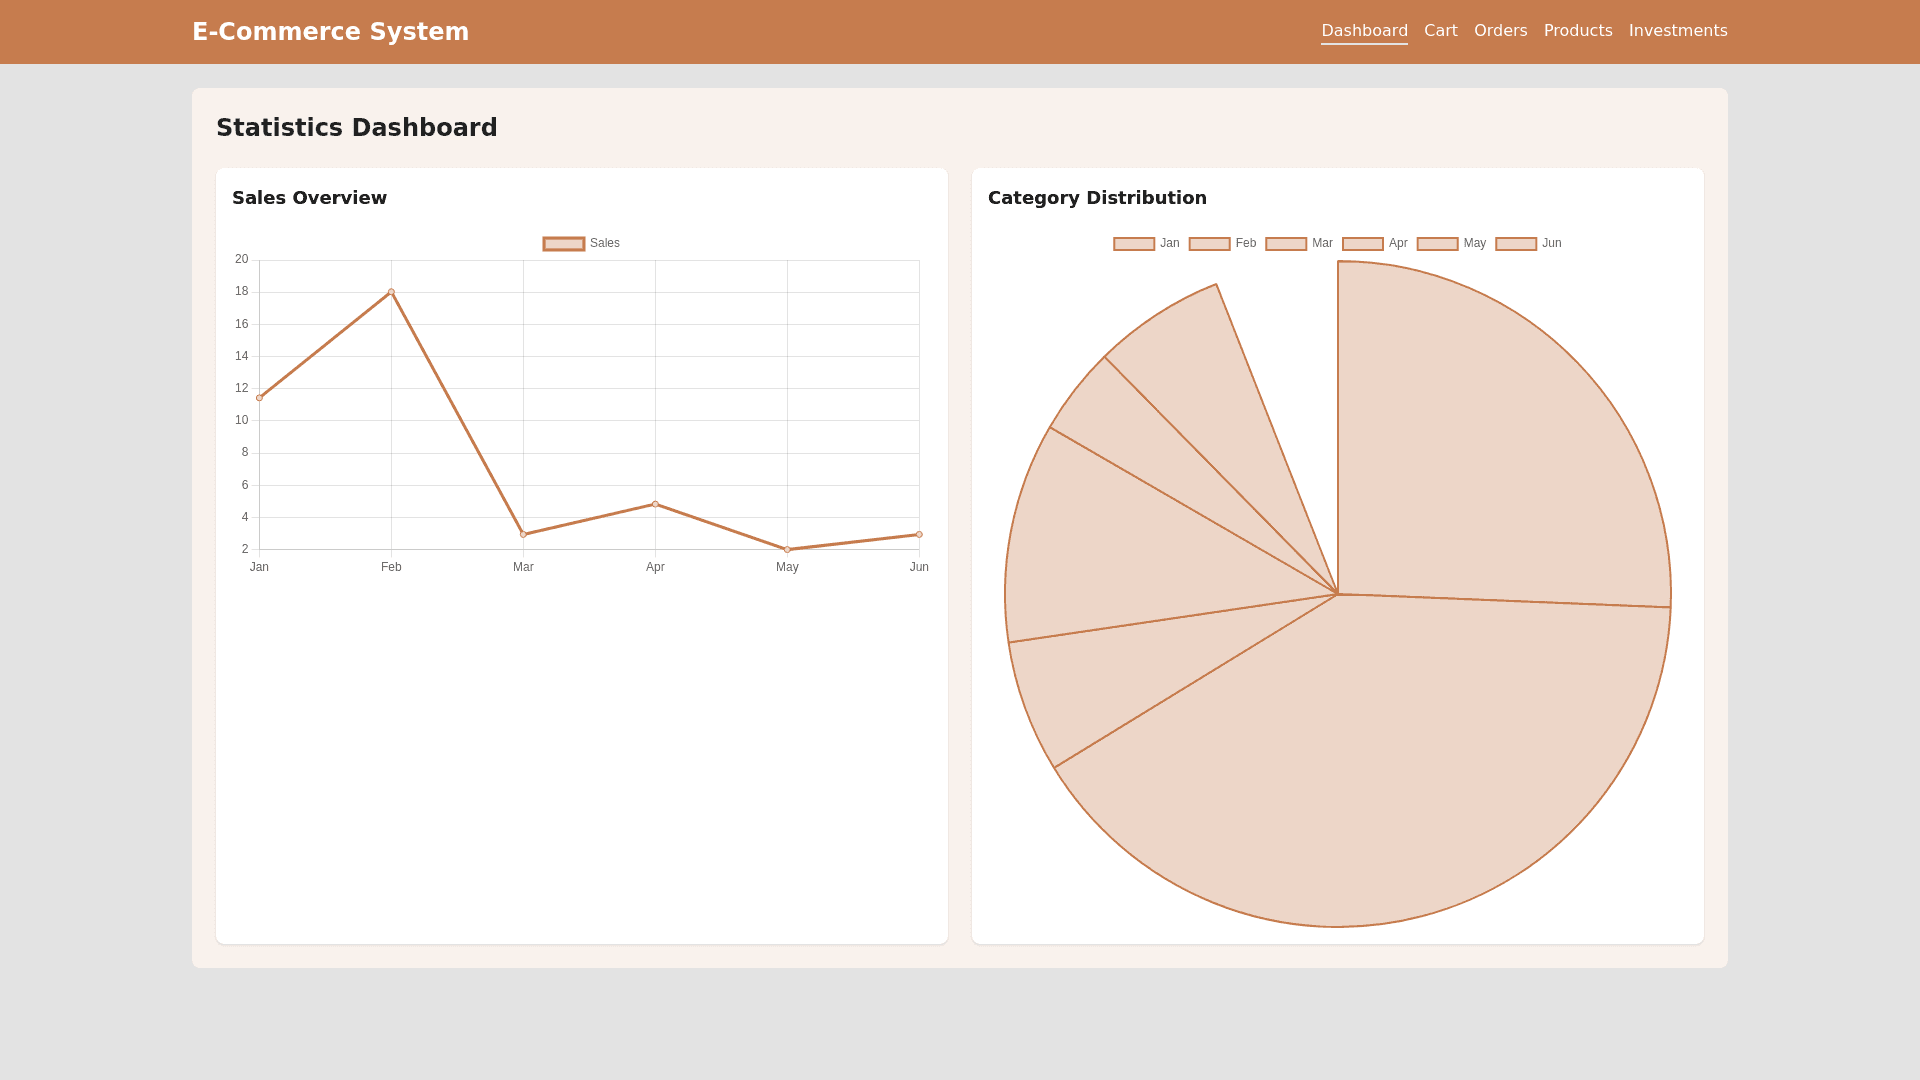Select the Feb peak data point on line chart
This screenshot has height=1080, width=1920.
coord(391,292)
